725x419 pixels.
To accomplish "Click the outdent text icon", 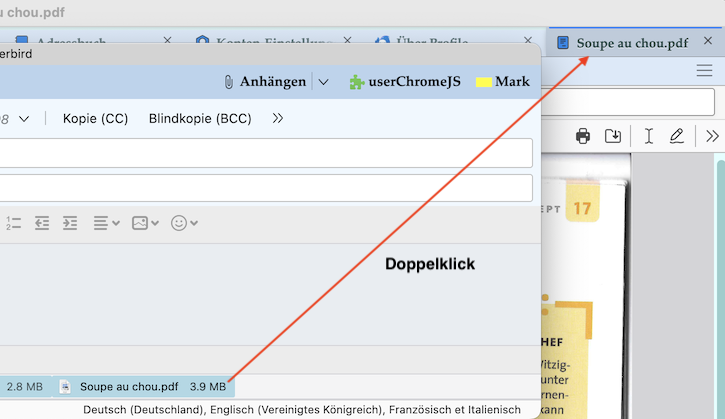I will (x=42, y=223).
